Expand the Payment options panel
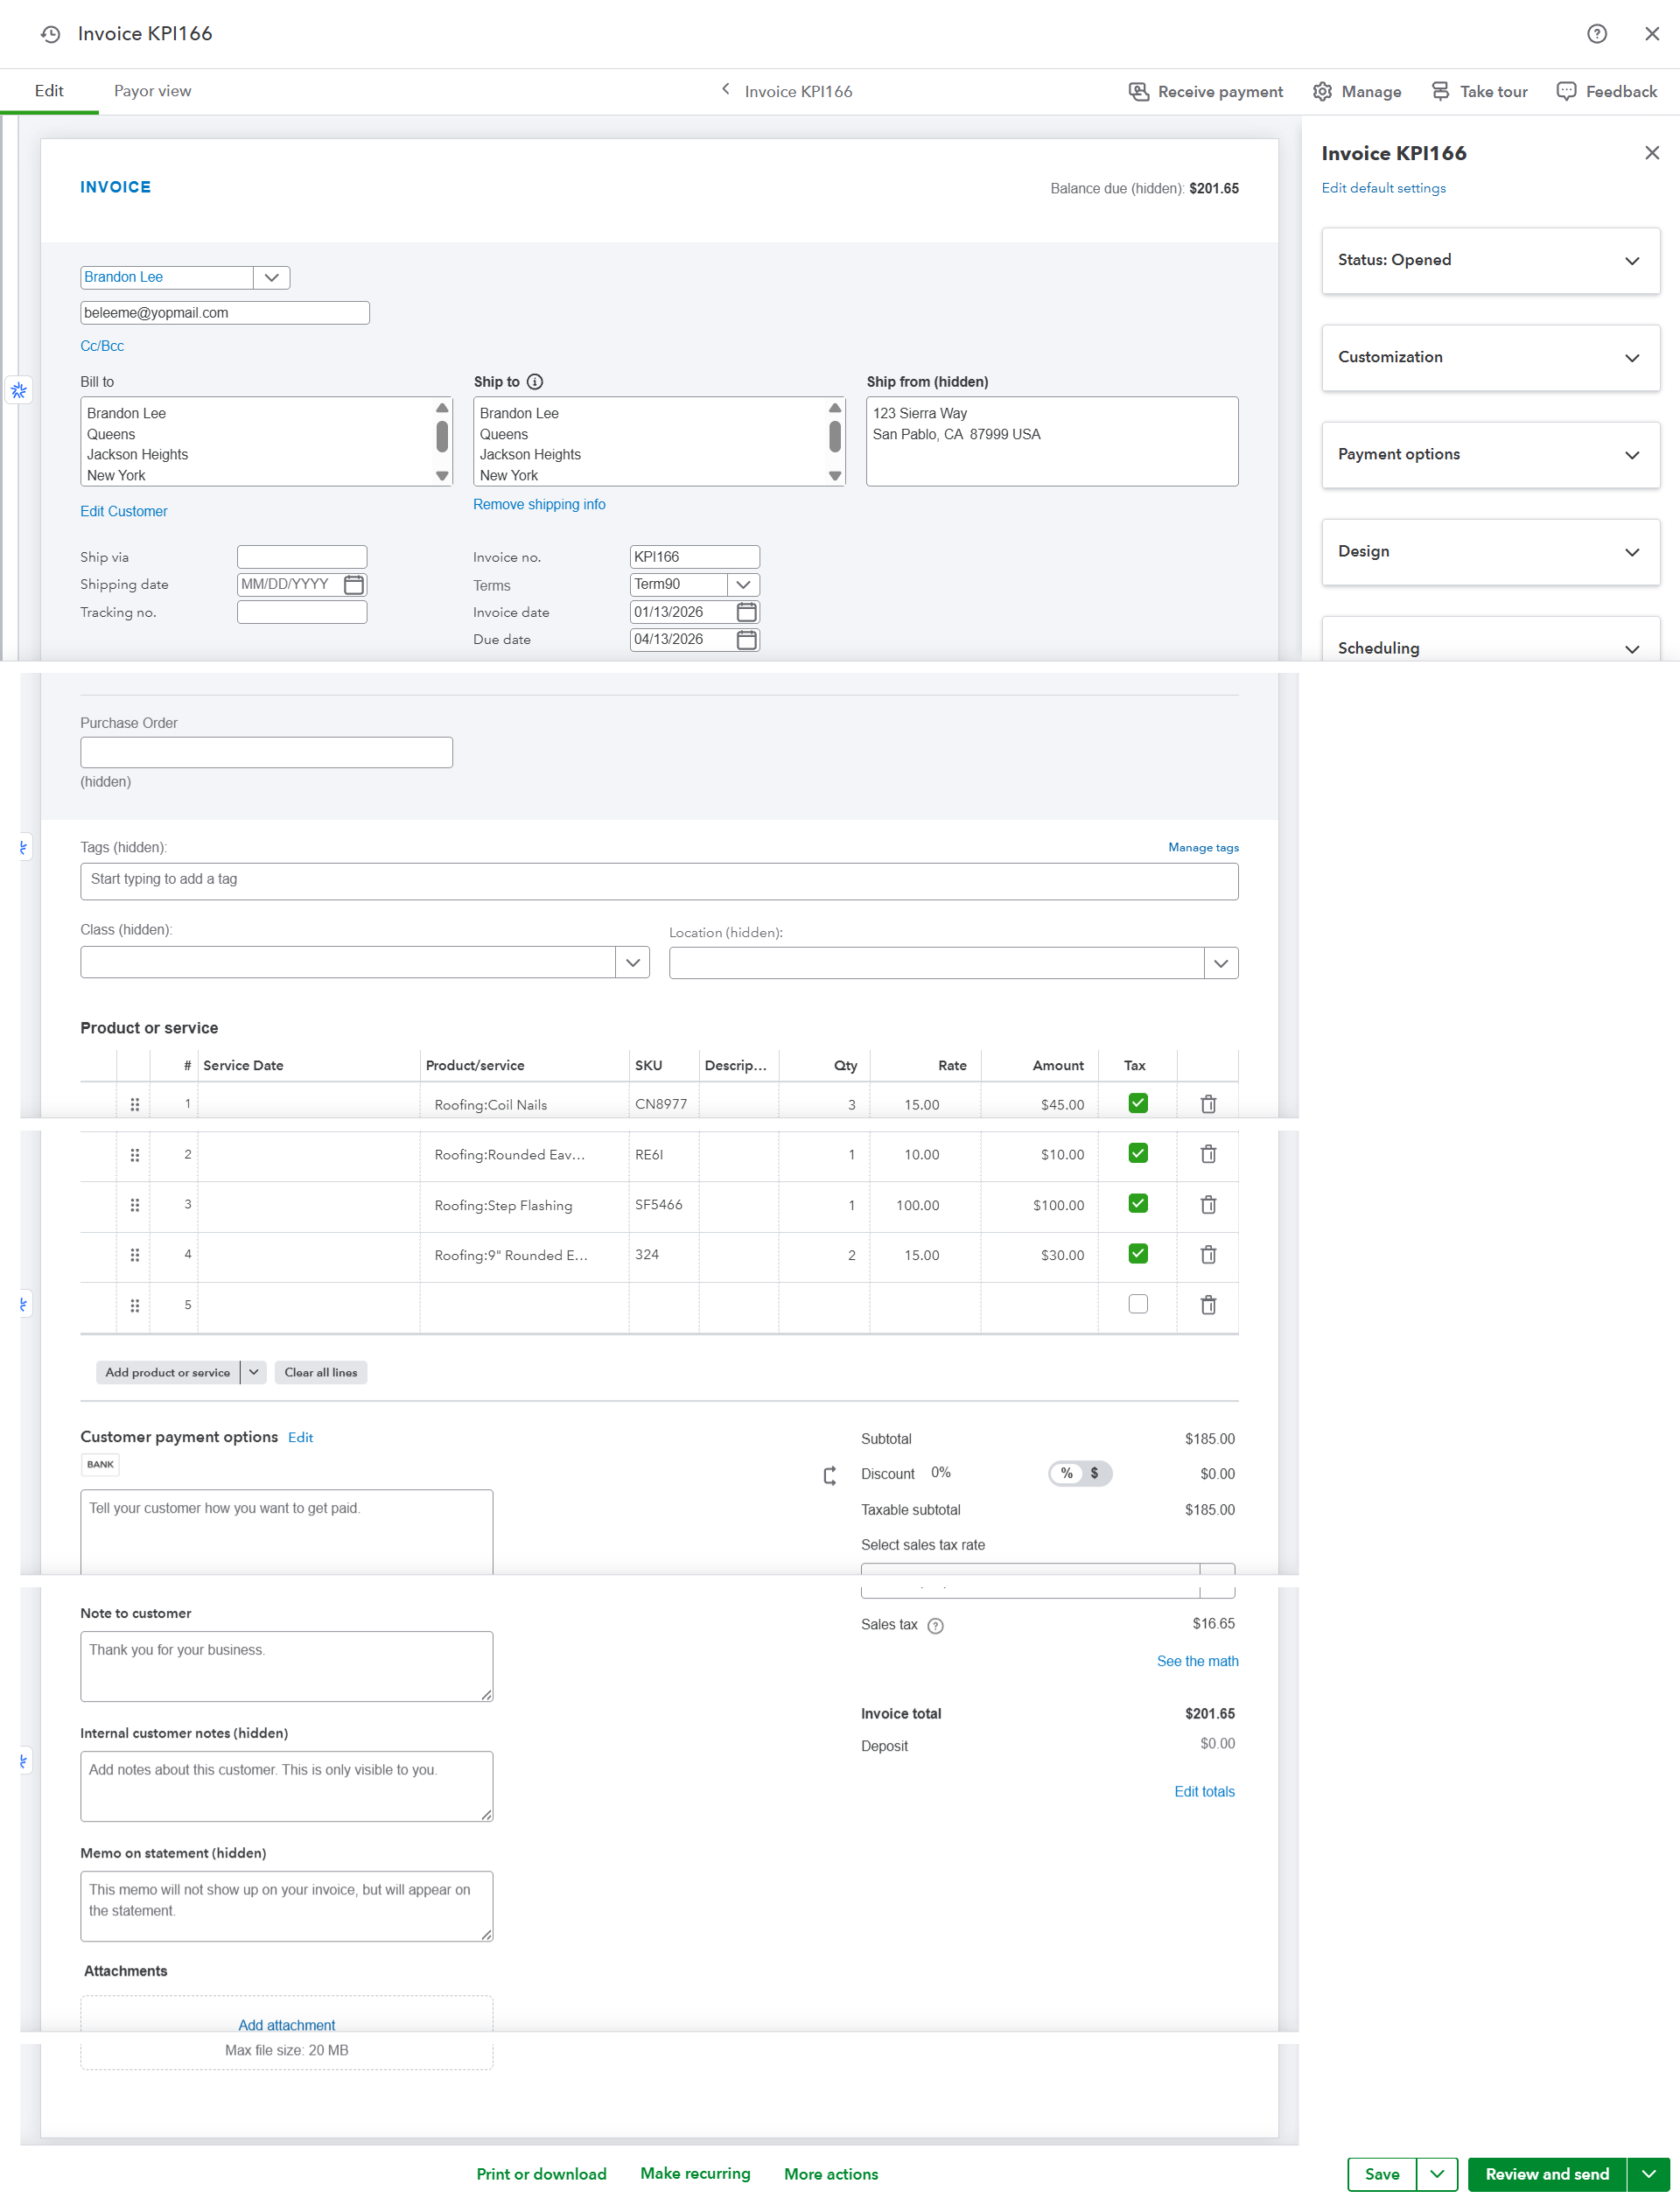 pyautogui.click(x=1489, y=454)
